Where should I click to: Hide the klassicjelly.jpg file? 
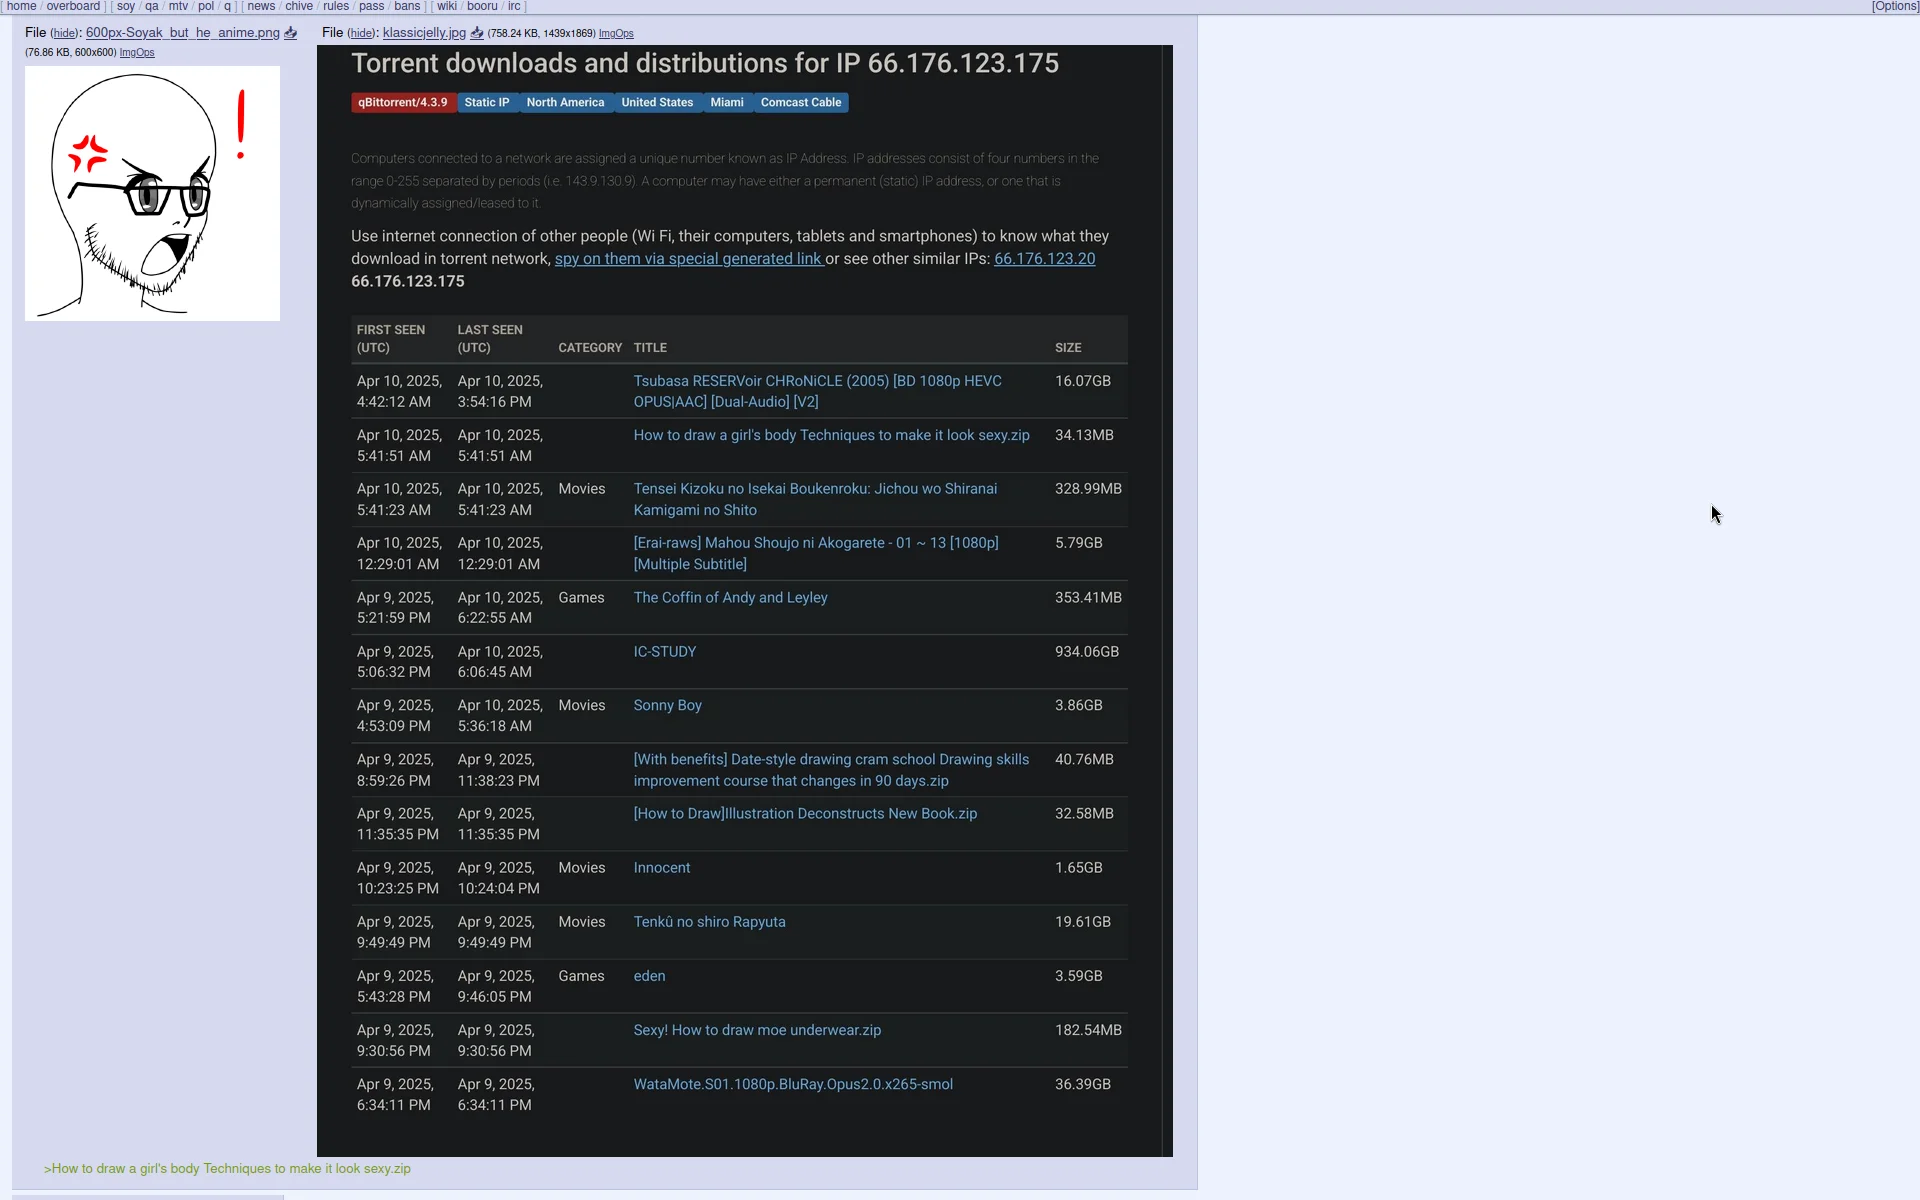tap(361, 34)
